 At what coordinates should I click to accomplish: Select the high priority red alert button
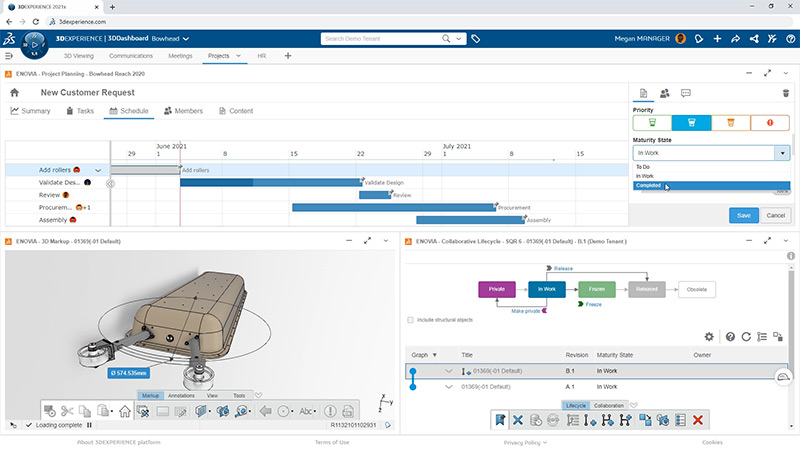click(770, 123)
